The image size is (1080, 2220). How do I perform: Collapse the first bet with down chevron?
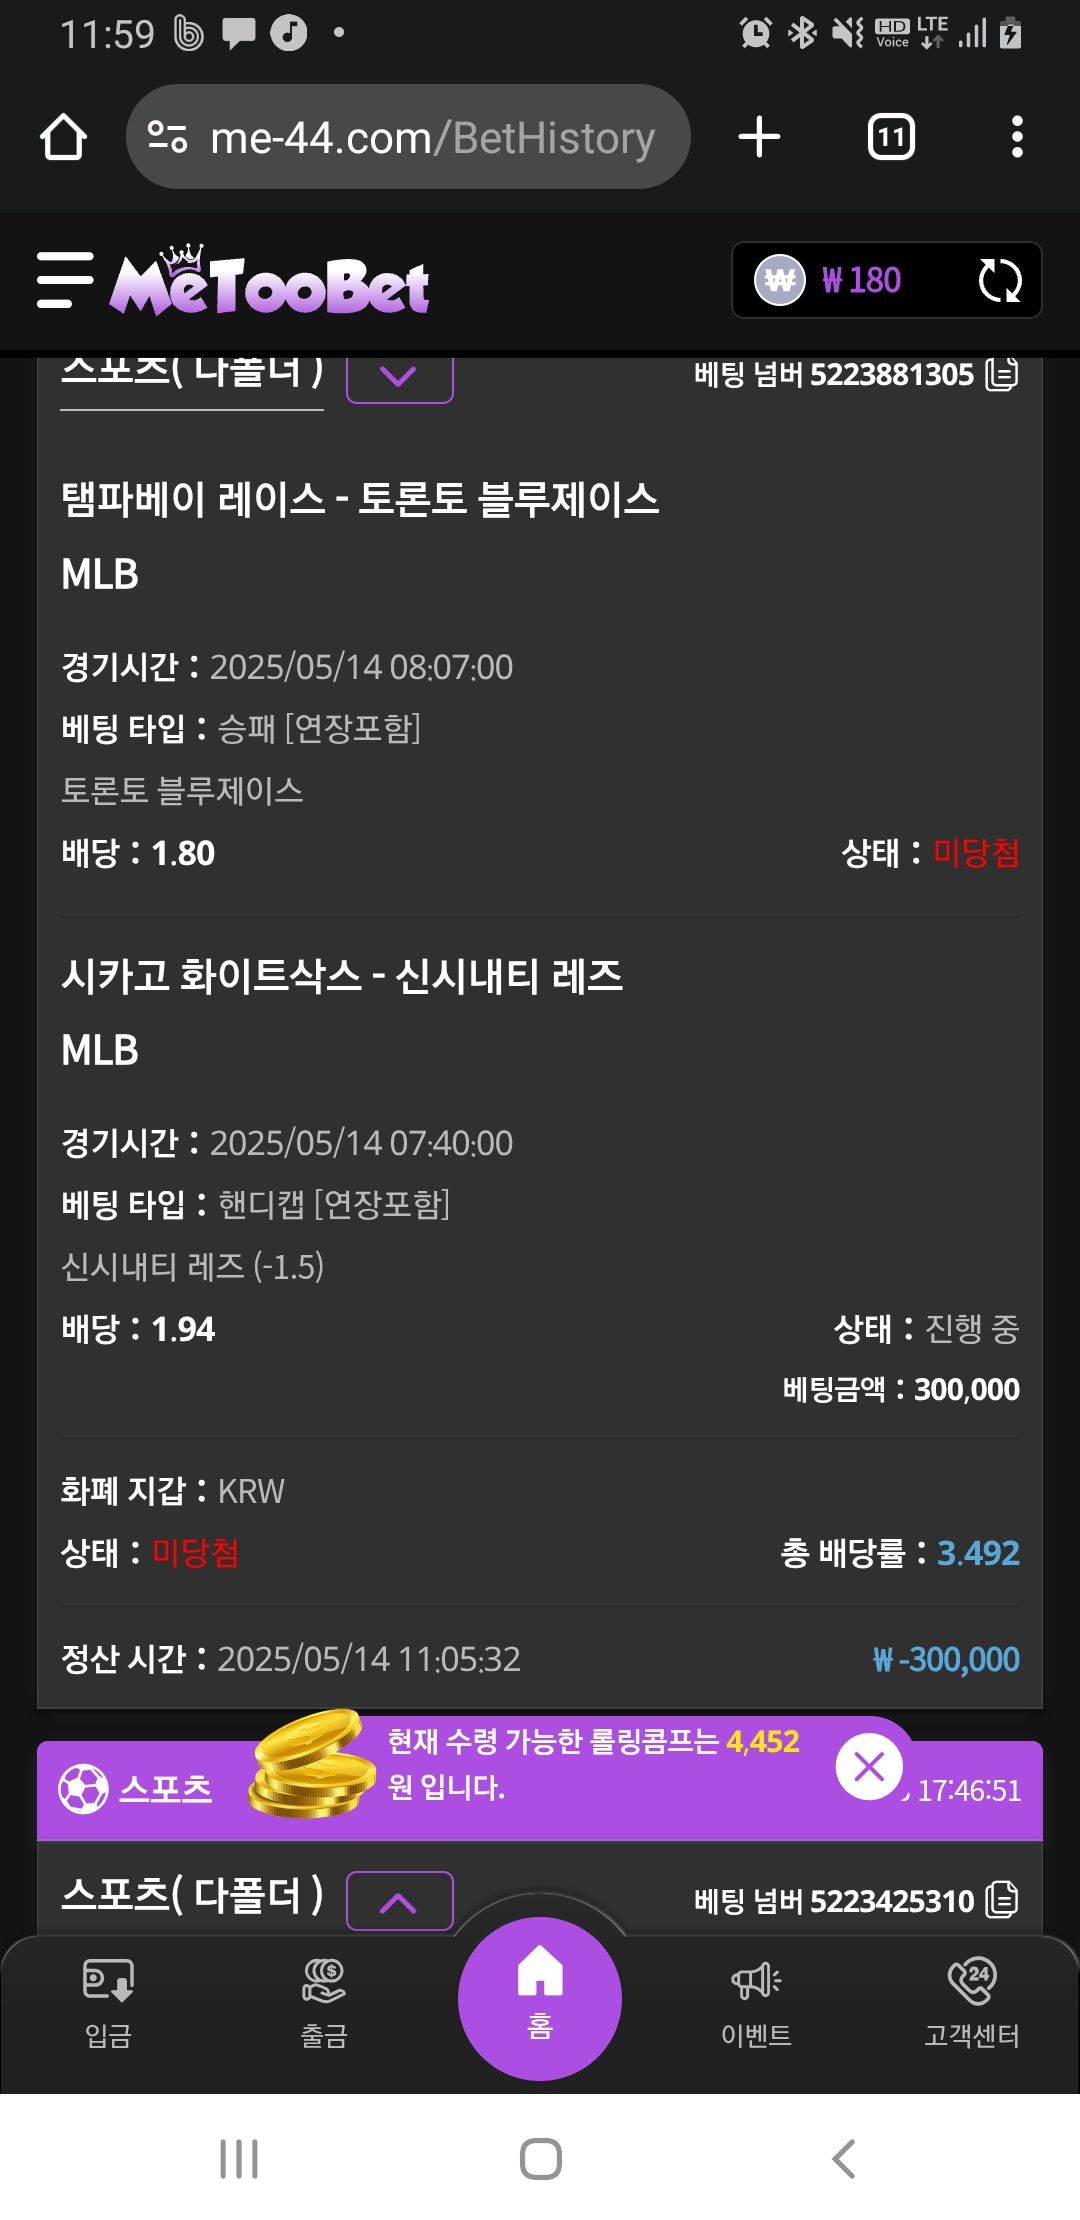click(x=399, y=377)
